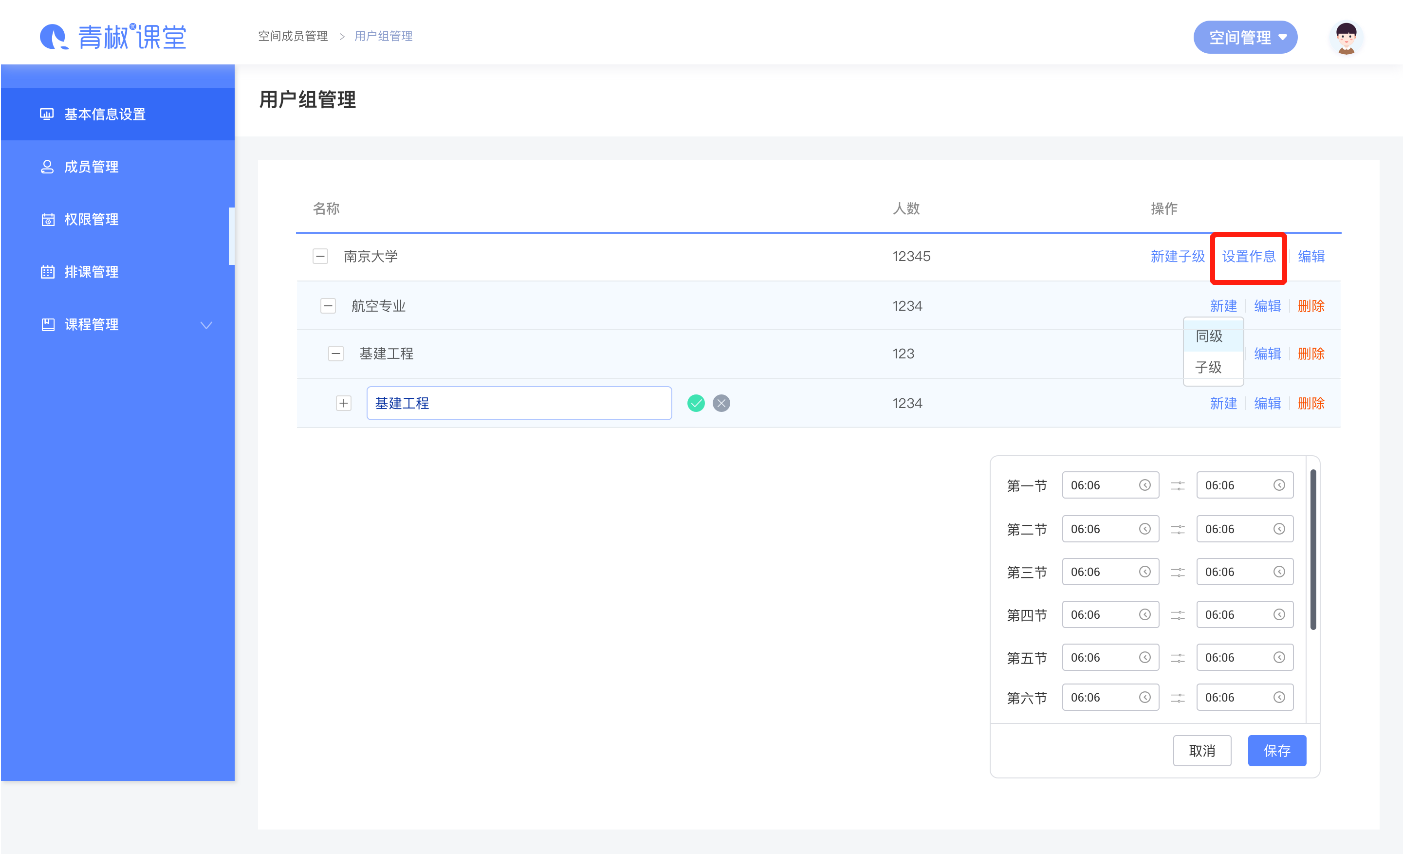Image resolution: width=1404 pixels, height=857 pixels.
Task: Open the user avatar in the header
Action: pos(1346,38)
